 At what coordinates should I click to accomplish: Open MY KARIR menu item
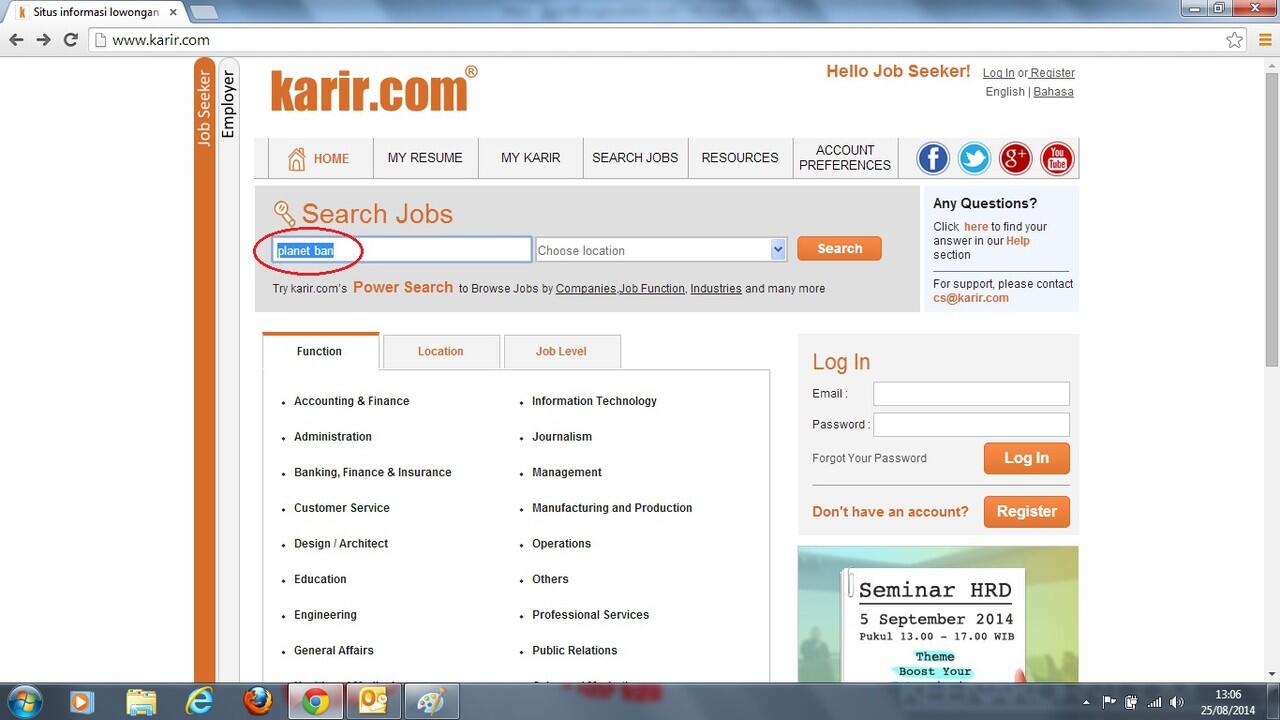coord(530,158)
